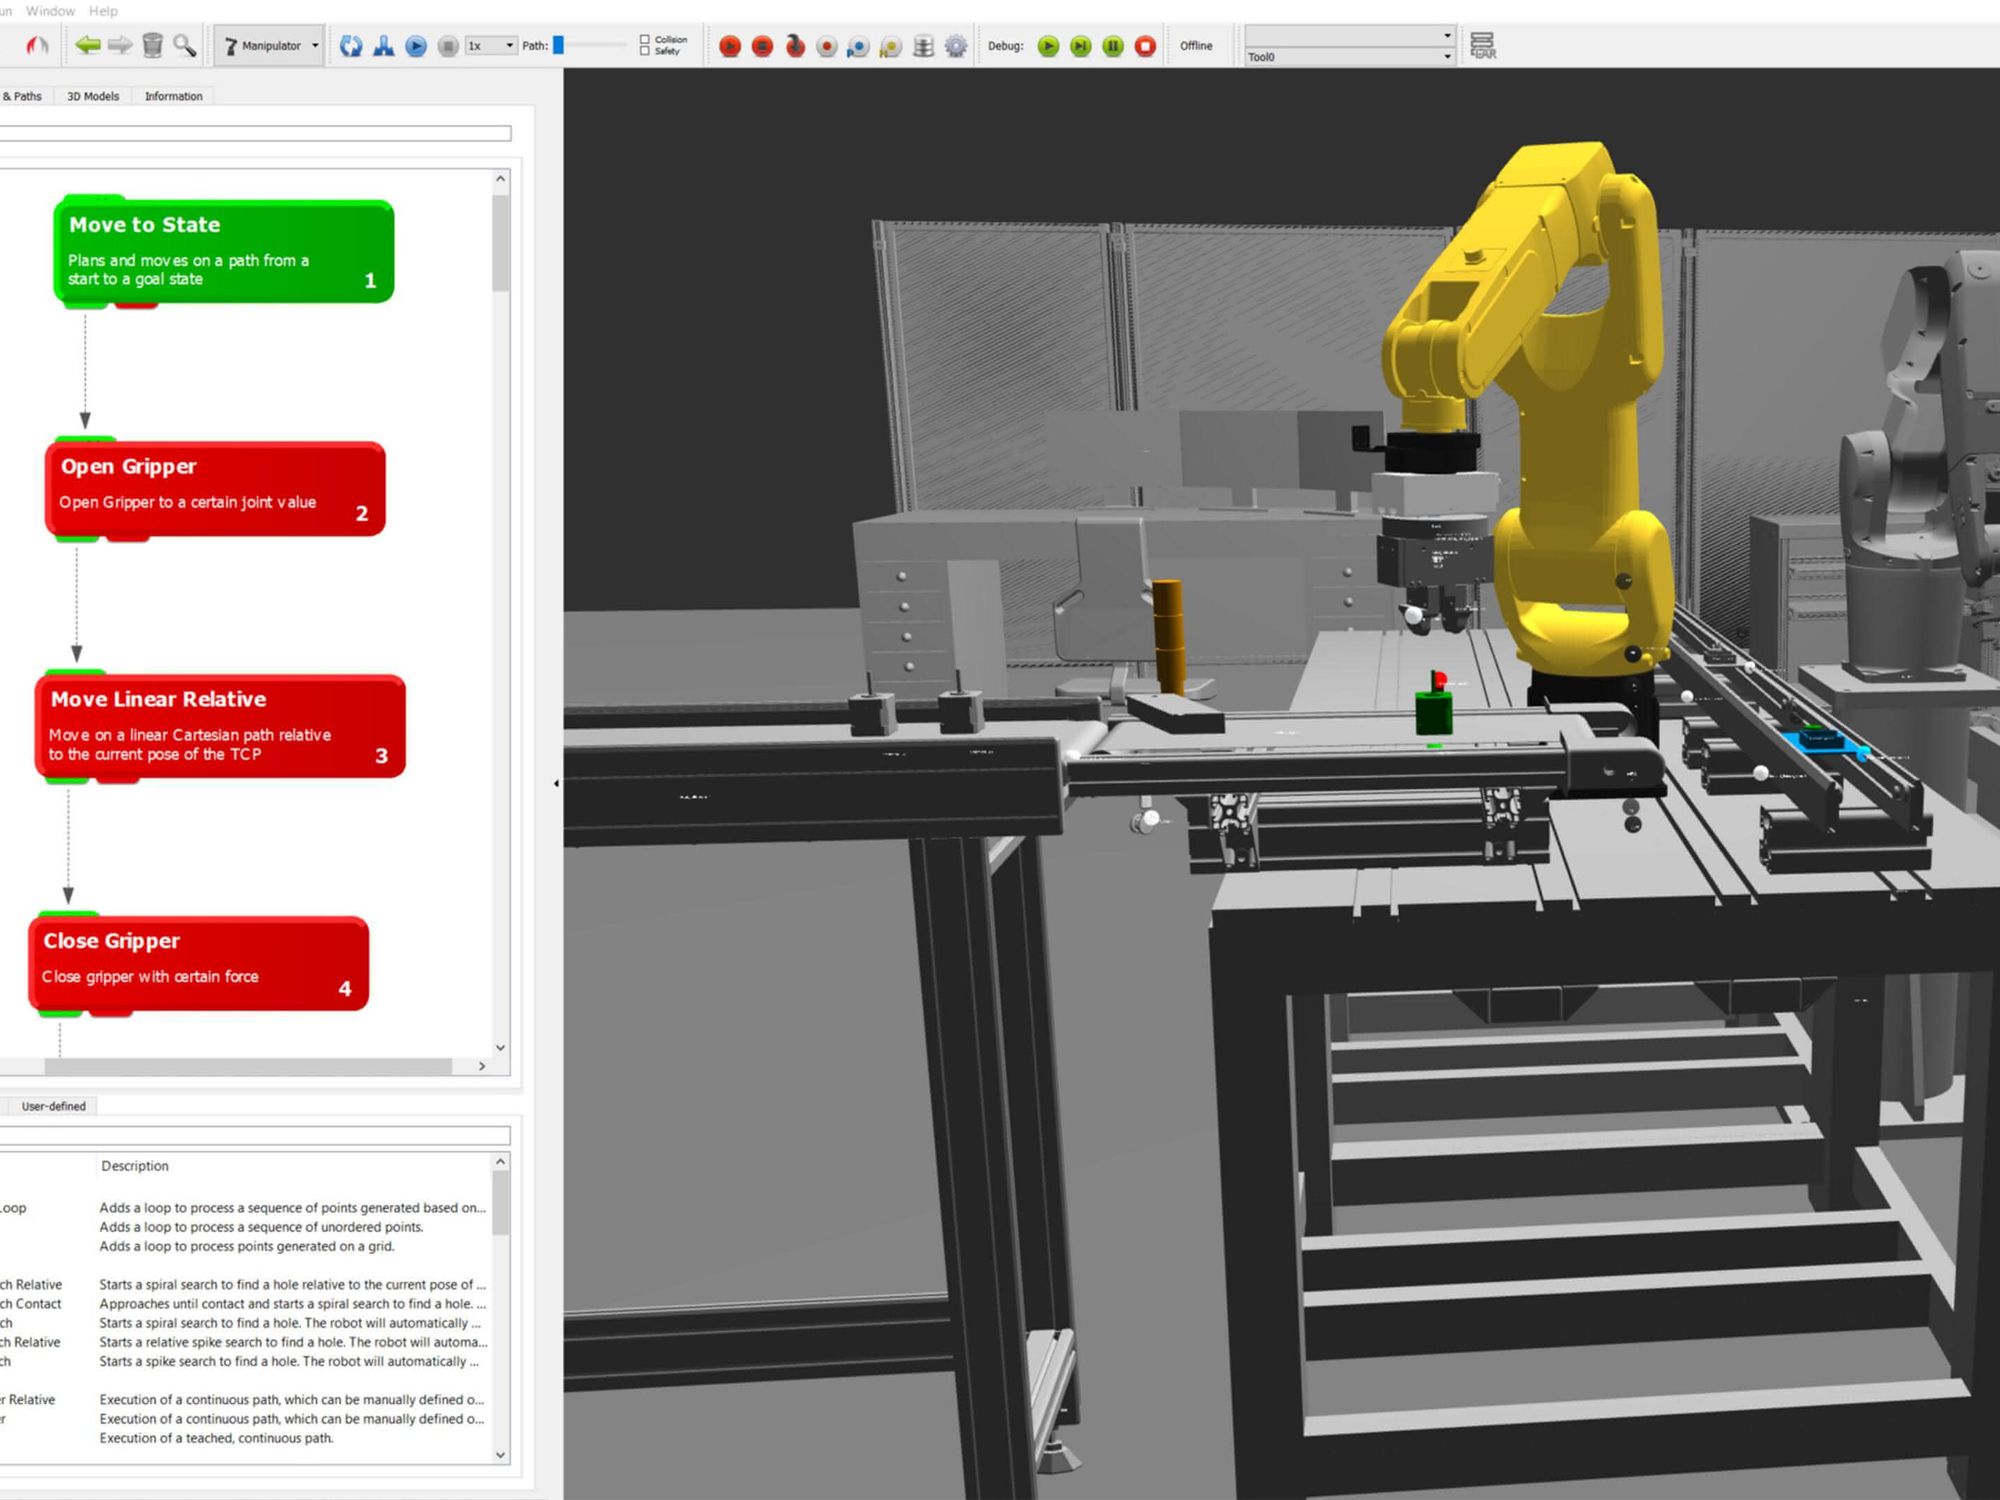The height and width of the screenshot is (1500, 2000).
Task: Click the gray forward arrow
Action: click(120, 45)
